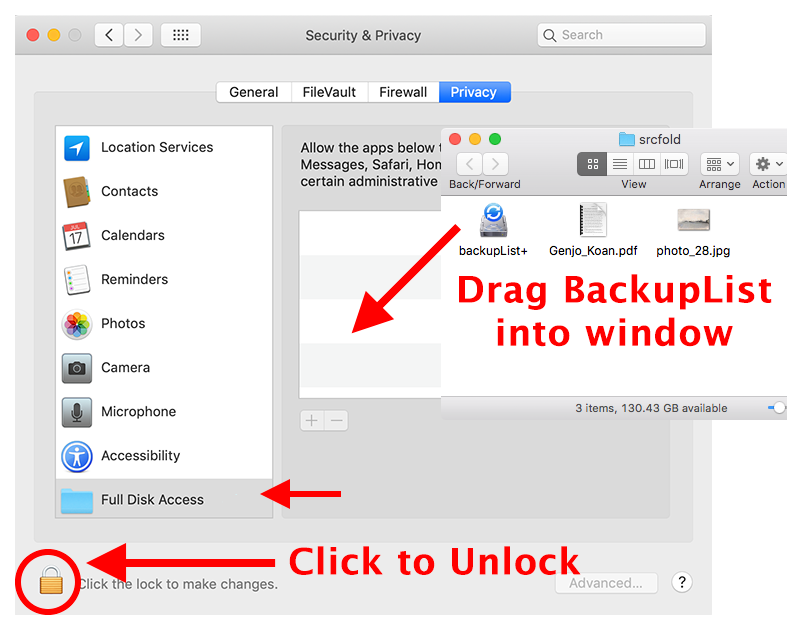Click the backupList+ app icon in Finder
Viewport: 787px width, 636px height.
pos(493,220)
